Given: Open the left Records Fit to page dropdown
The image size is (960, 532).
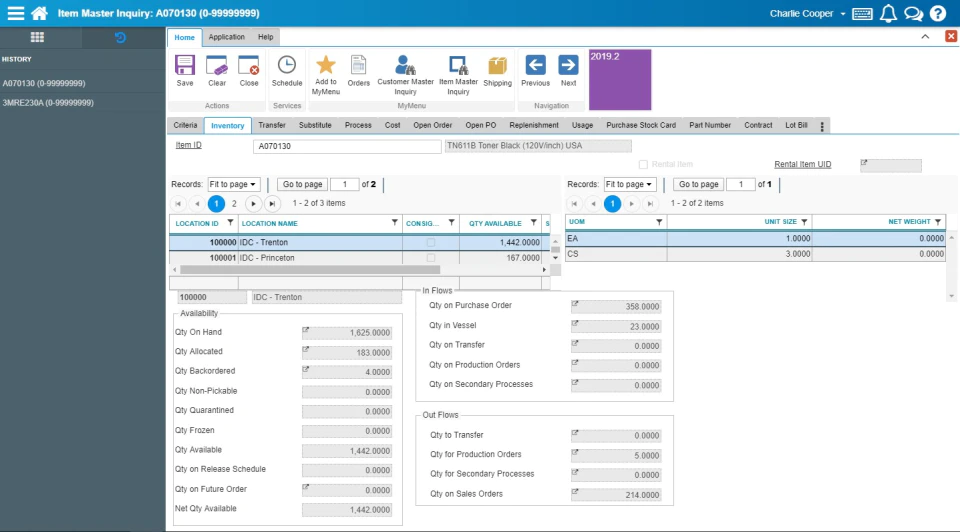Looking at the screenshot, I should [233, 184].
